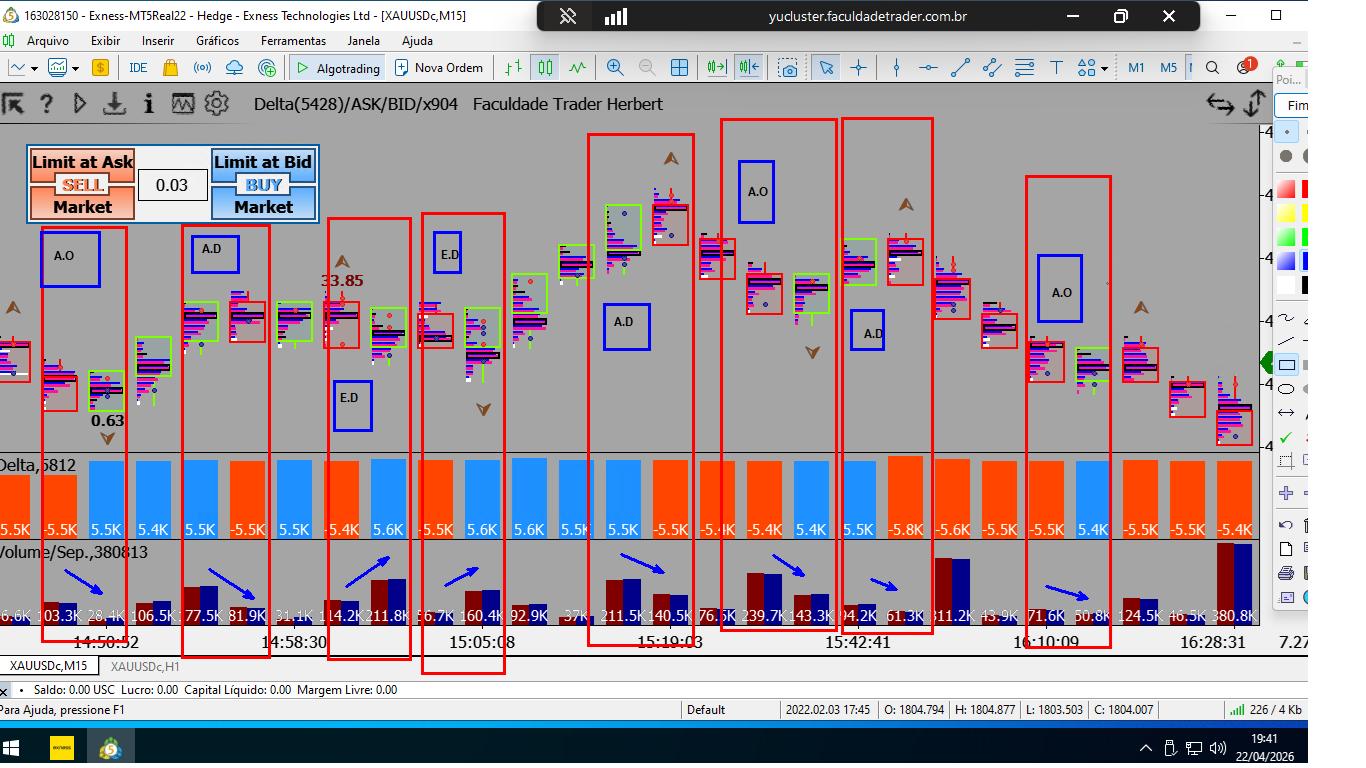Insert a text label with T tool
The image size is (1366, 768).
[1056, 68]
